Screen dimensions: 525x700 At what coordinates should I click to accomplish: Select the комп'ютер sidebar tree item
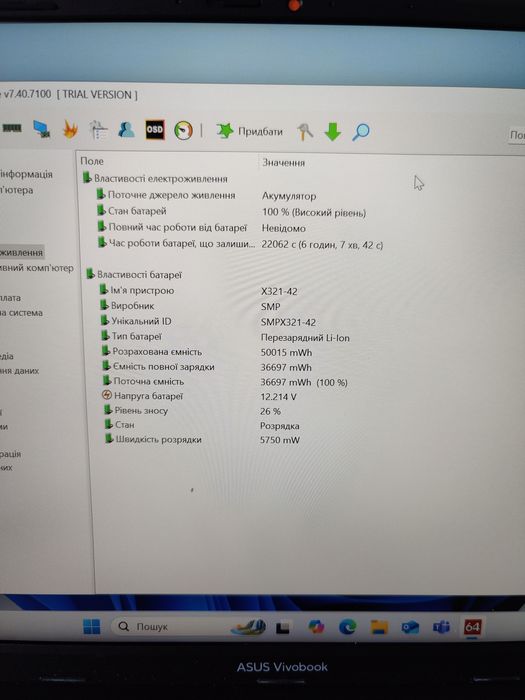(37, 268)
